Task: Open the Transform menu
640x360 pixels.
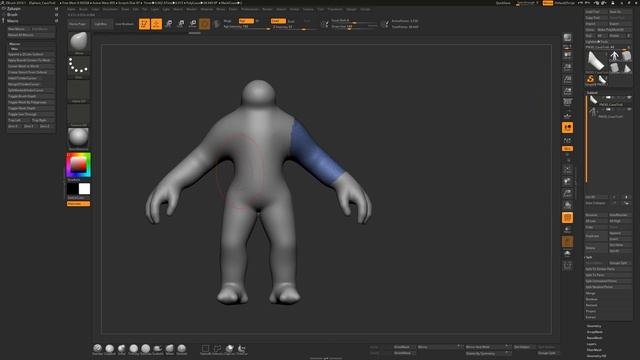Action: click(x=335, y=9)
